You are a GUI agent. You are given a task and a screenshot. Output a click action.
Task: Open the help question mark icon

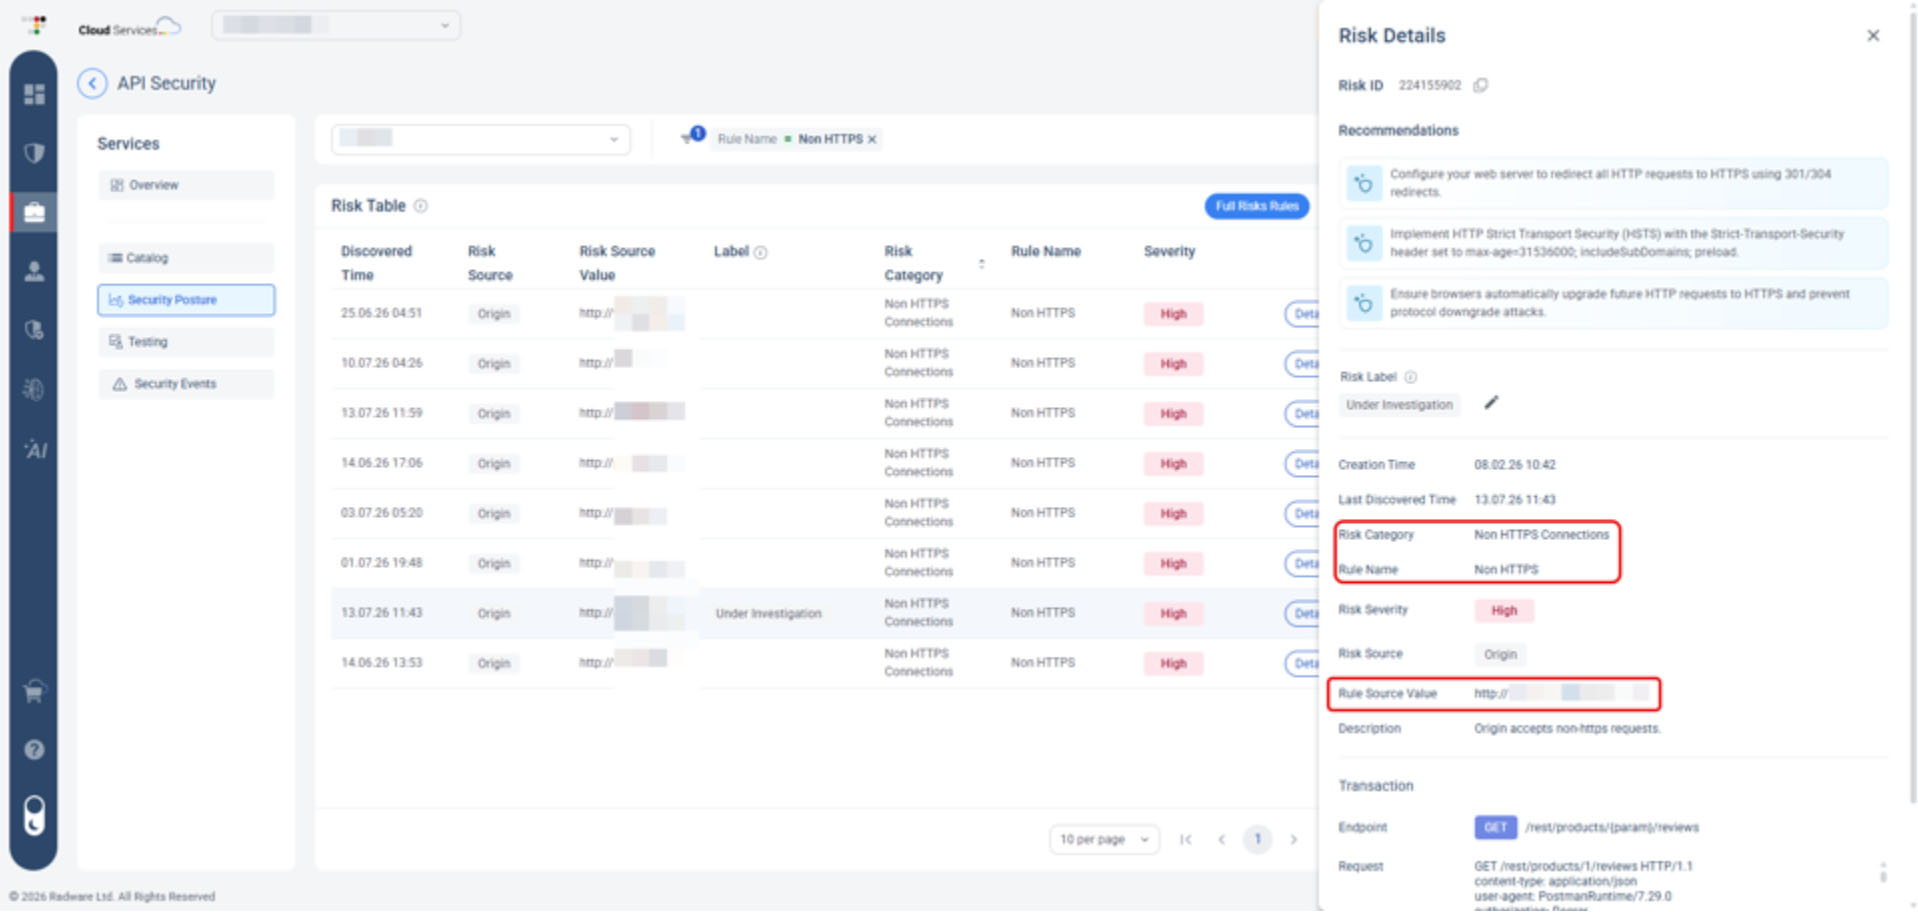[x=34, y=750]
